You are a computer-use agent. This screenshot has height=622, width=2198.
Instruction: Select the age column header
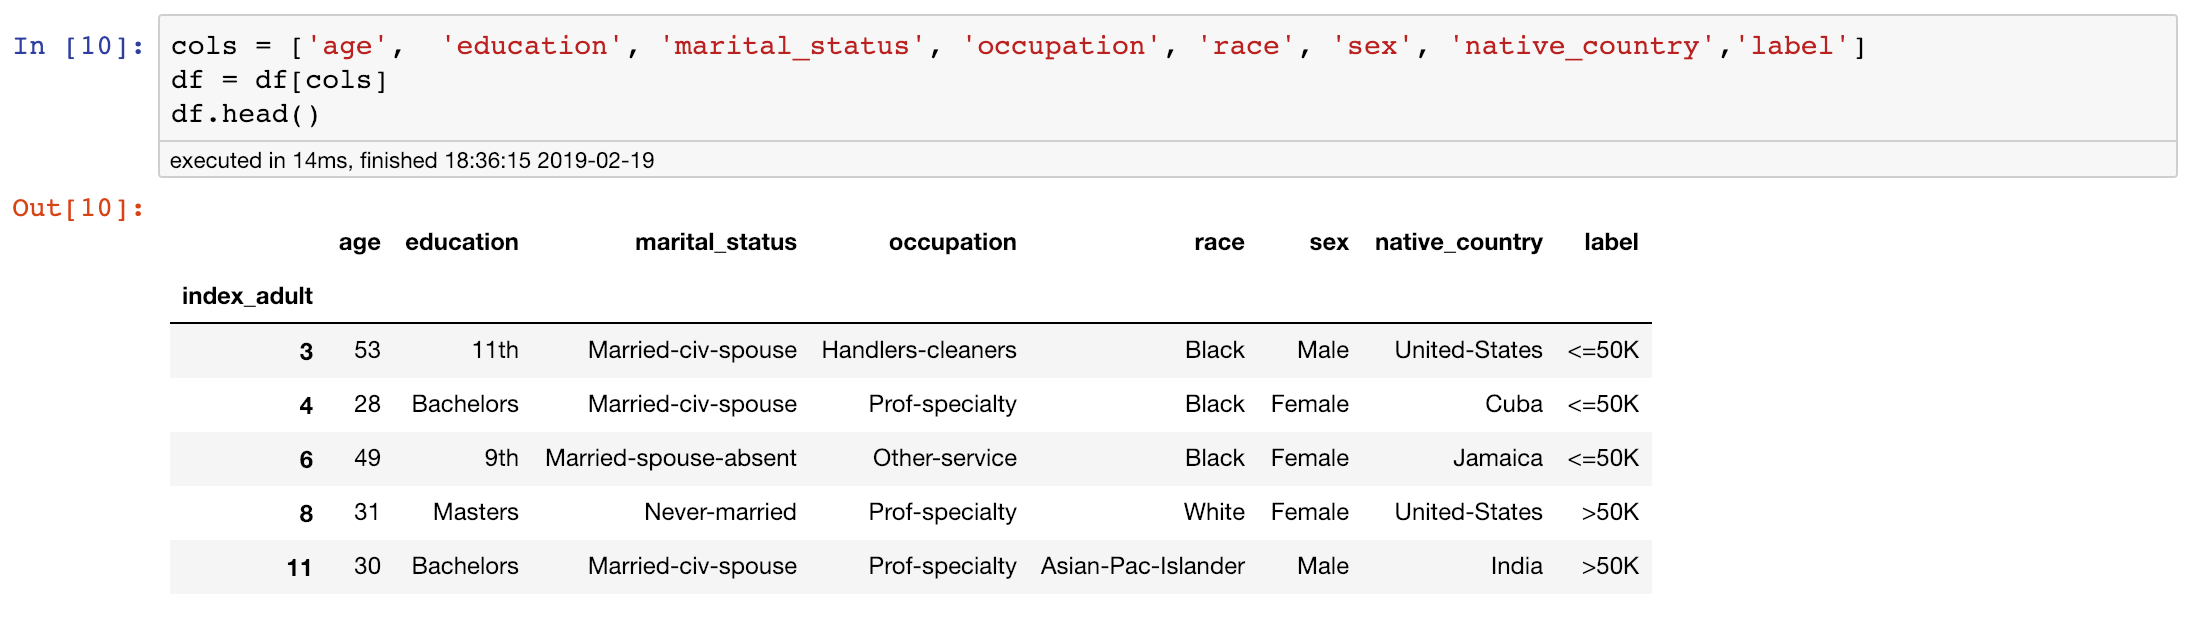(359, 242)
